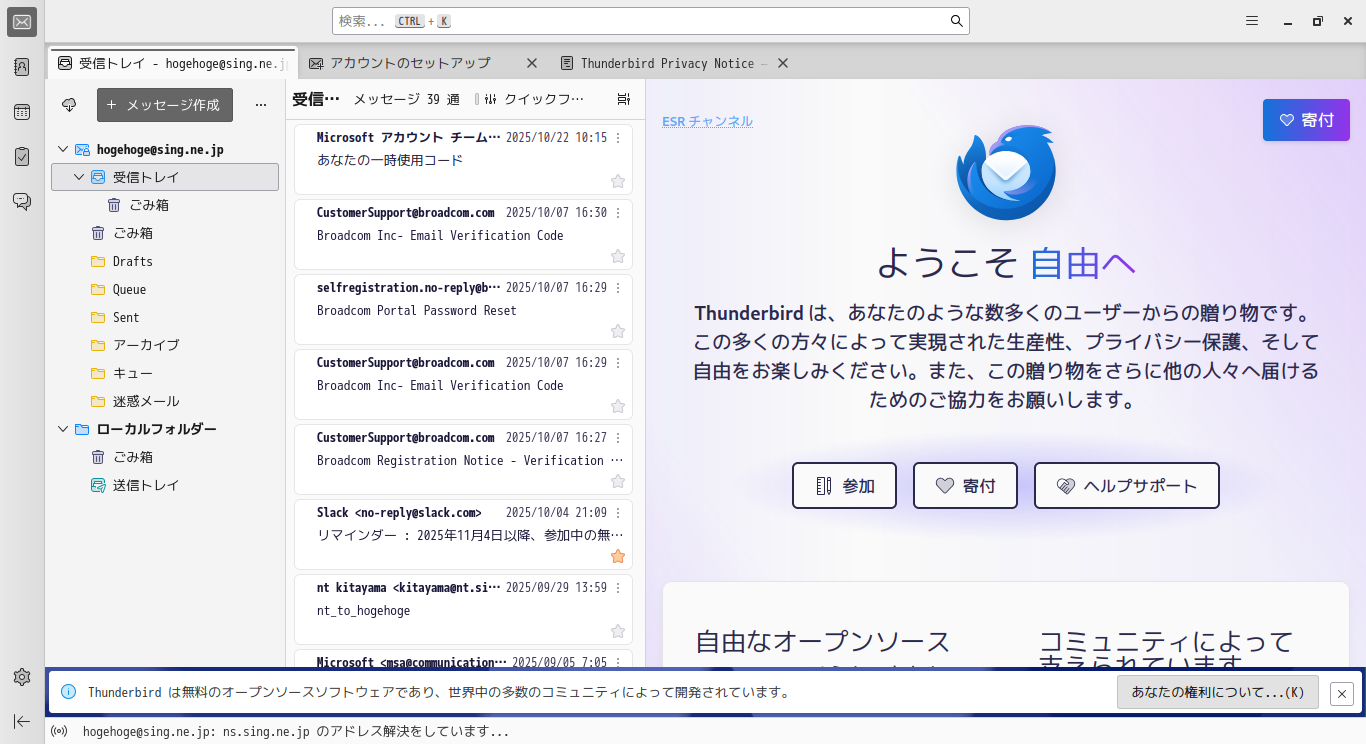
Task: Collapse the spaces toolbar
Action: click(x=22, y=721)
